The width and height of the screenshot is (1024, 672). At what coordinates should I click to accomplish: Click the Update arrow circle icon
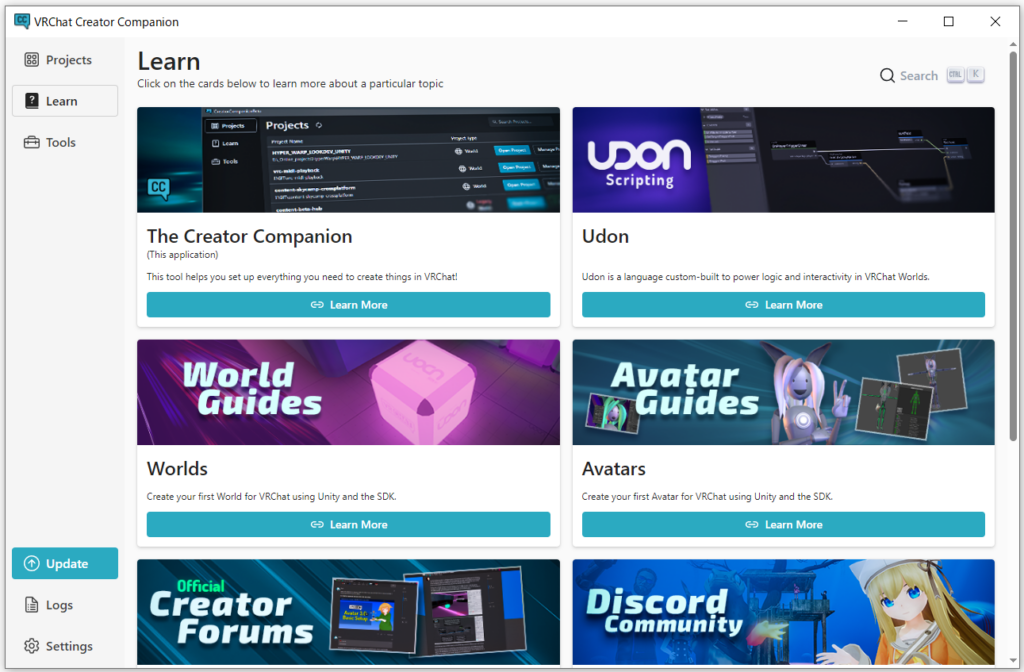31,564
